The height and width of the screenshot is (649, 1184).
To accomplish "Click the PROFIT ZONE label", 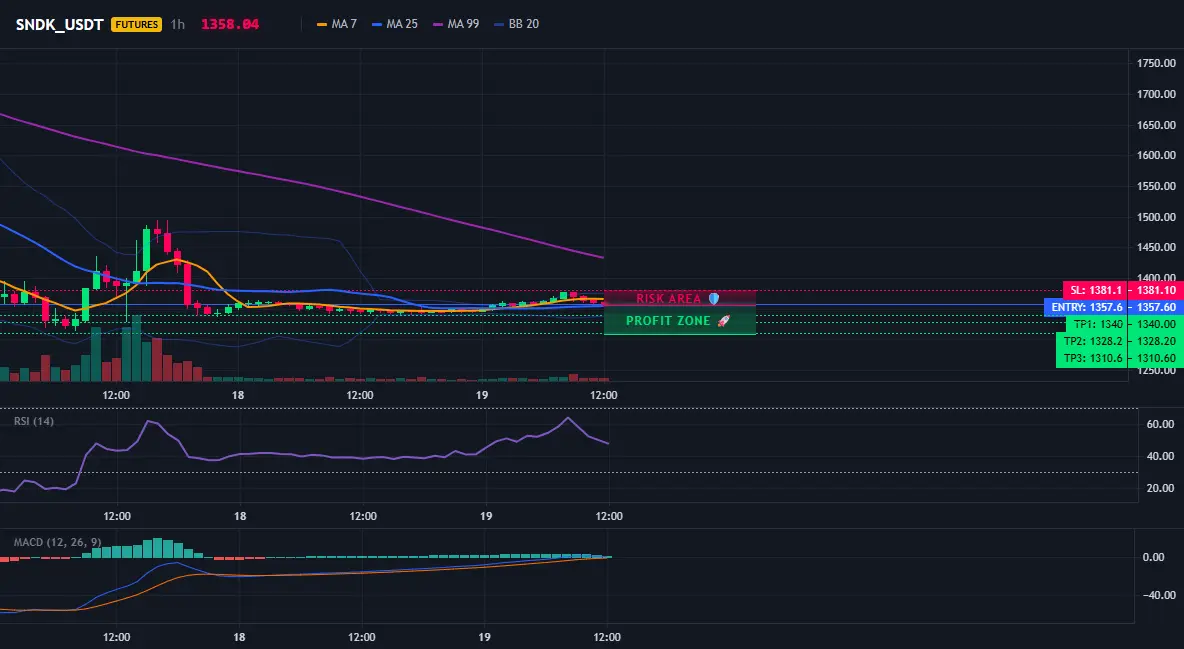I will (x=668, y=321).
